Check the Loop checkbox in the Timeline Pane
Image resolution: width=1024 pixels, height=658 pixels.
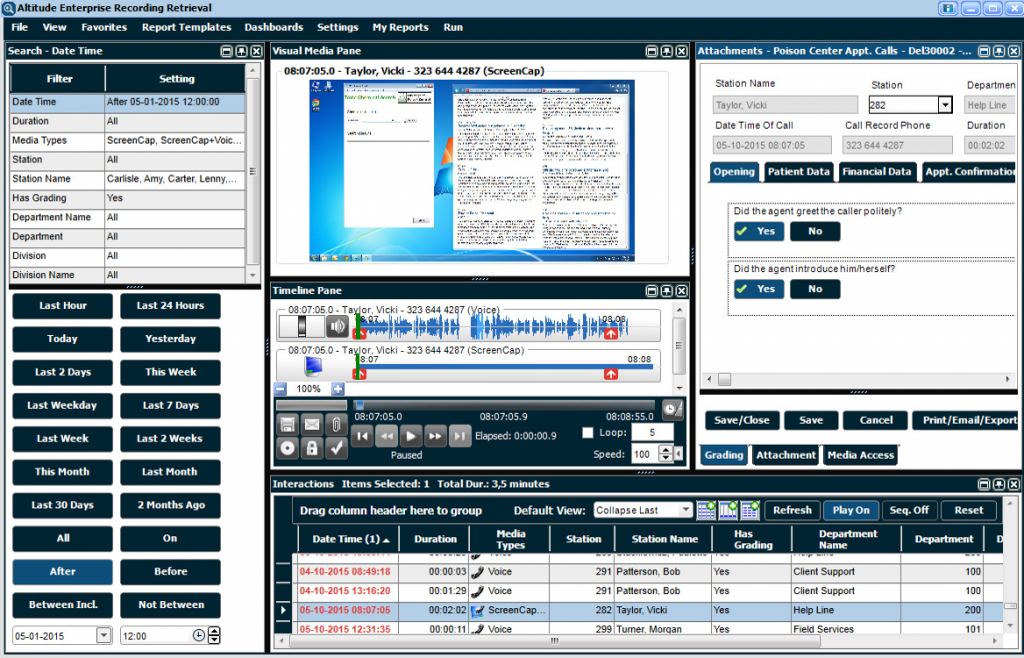pos(587,431)
